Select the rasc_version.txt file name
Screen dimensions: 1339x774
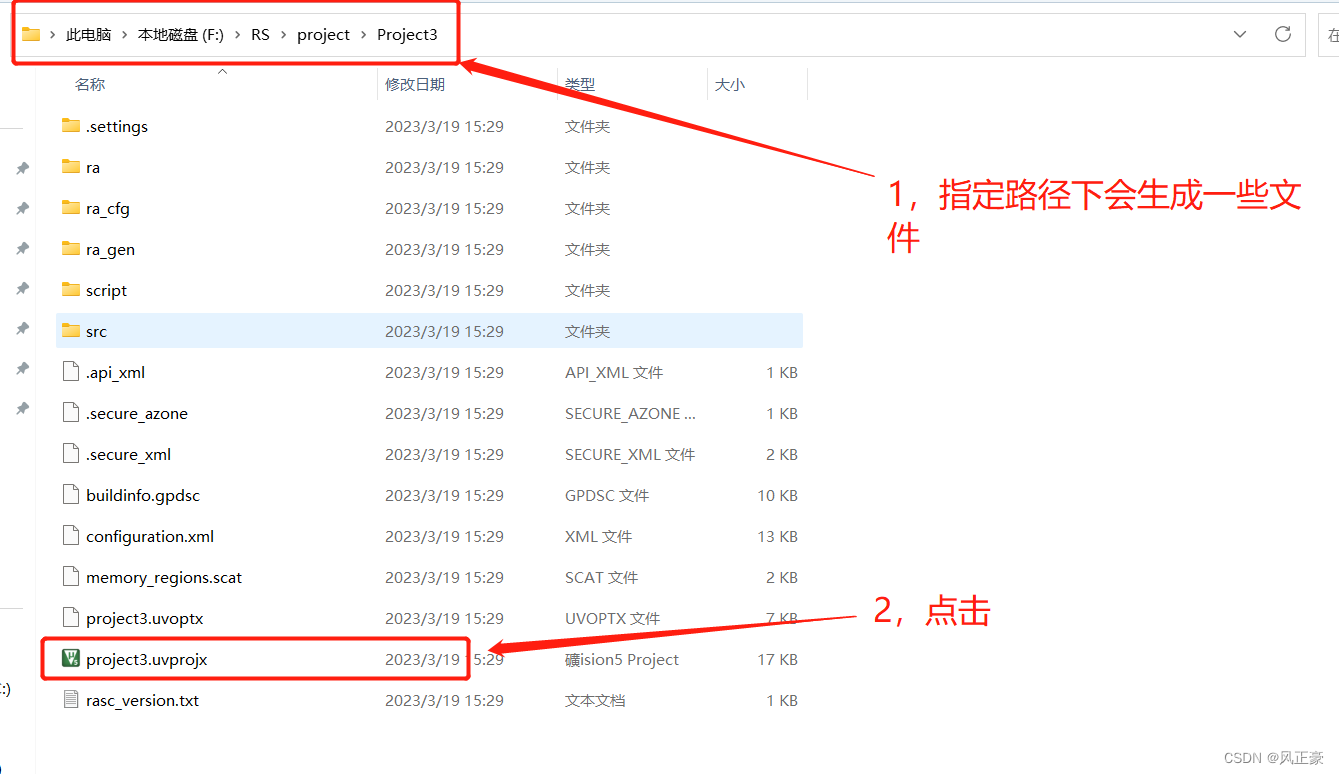click(x=143, y=701)
